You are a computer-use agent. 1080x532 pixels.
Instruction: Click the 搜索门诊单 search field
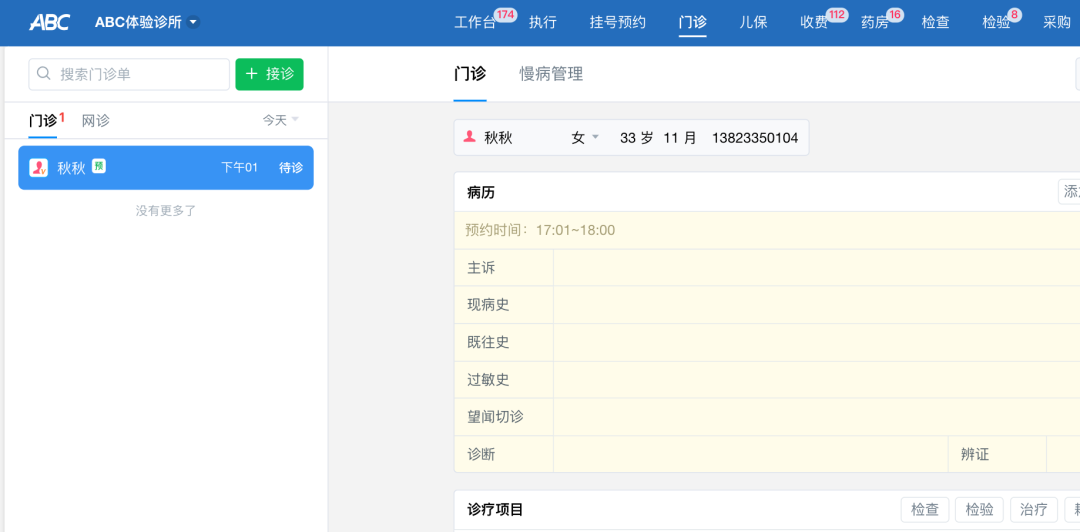129,74
